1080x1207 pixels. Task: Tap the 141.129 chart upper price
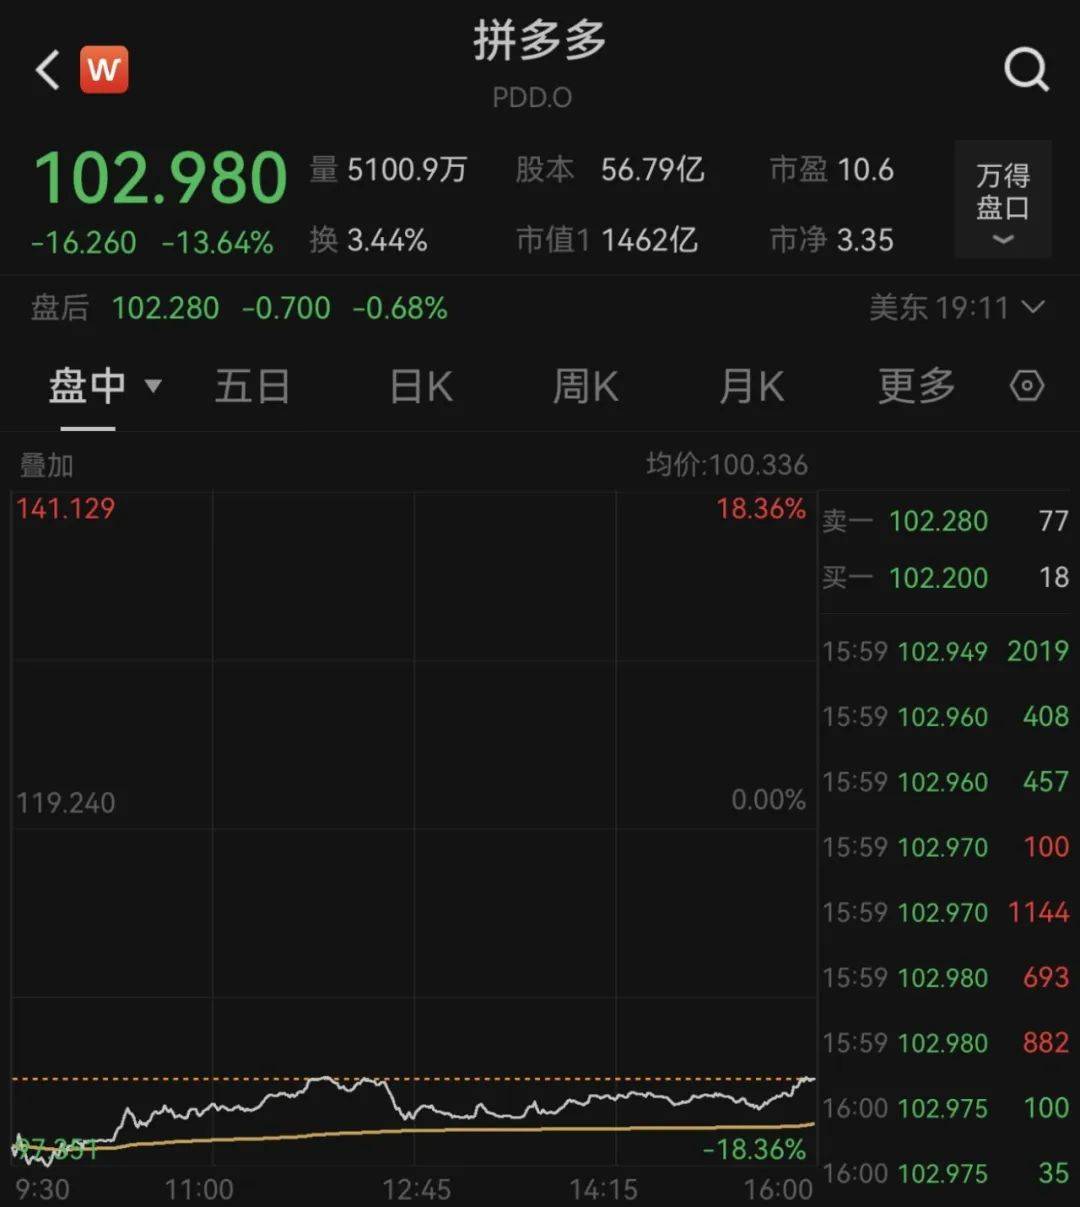pyautogui.click(x=66, y=508)
